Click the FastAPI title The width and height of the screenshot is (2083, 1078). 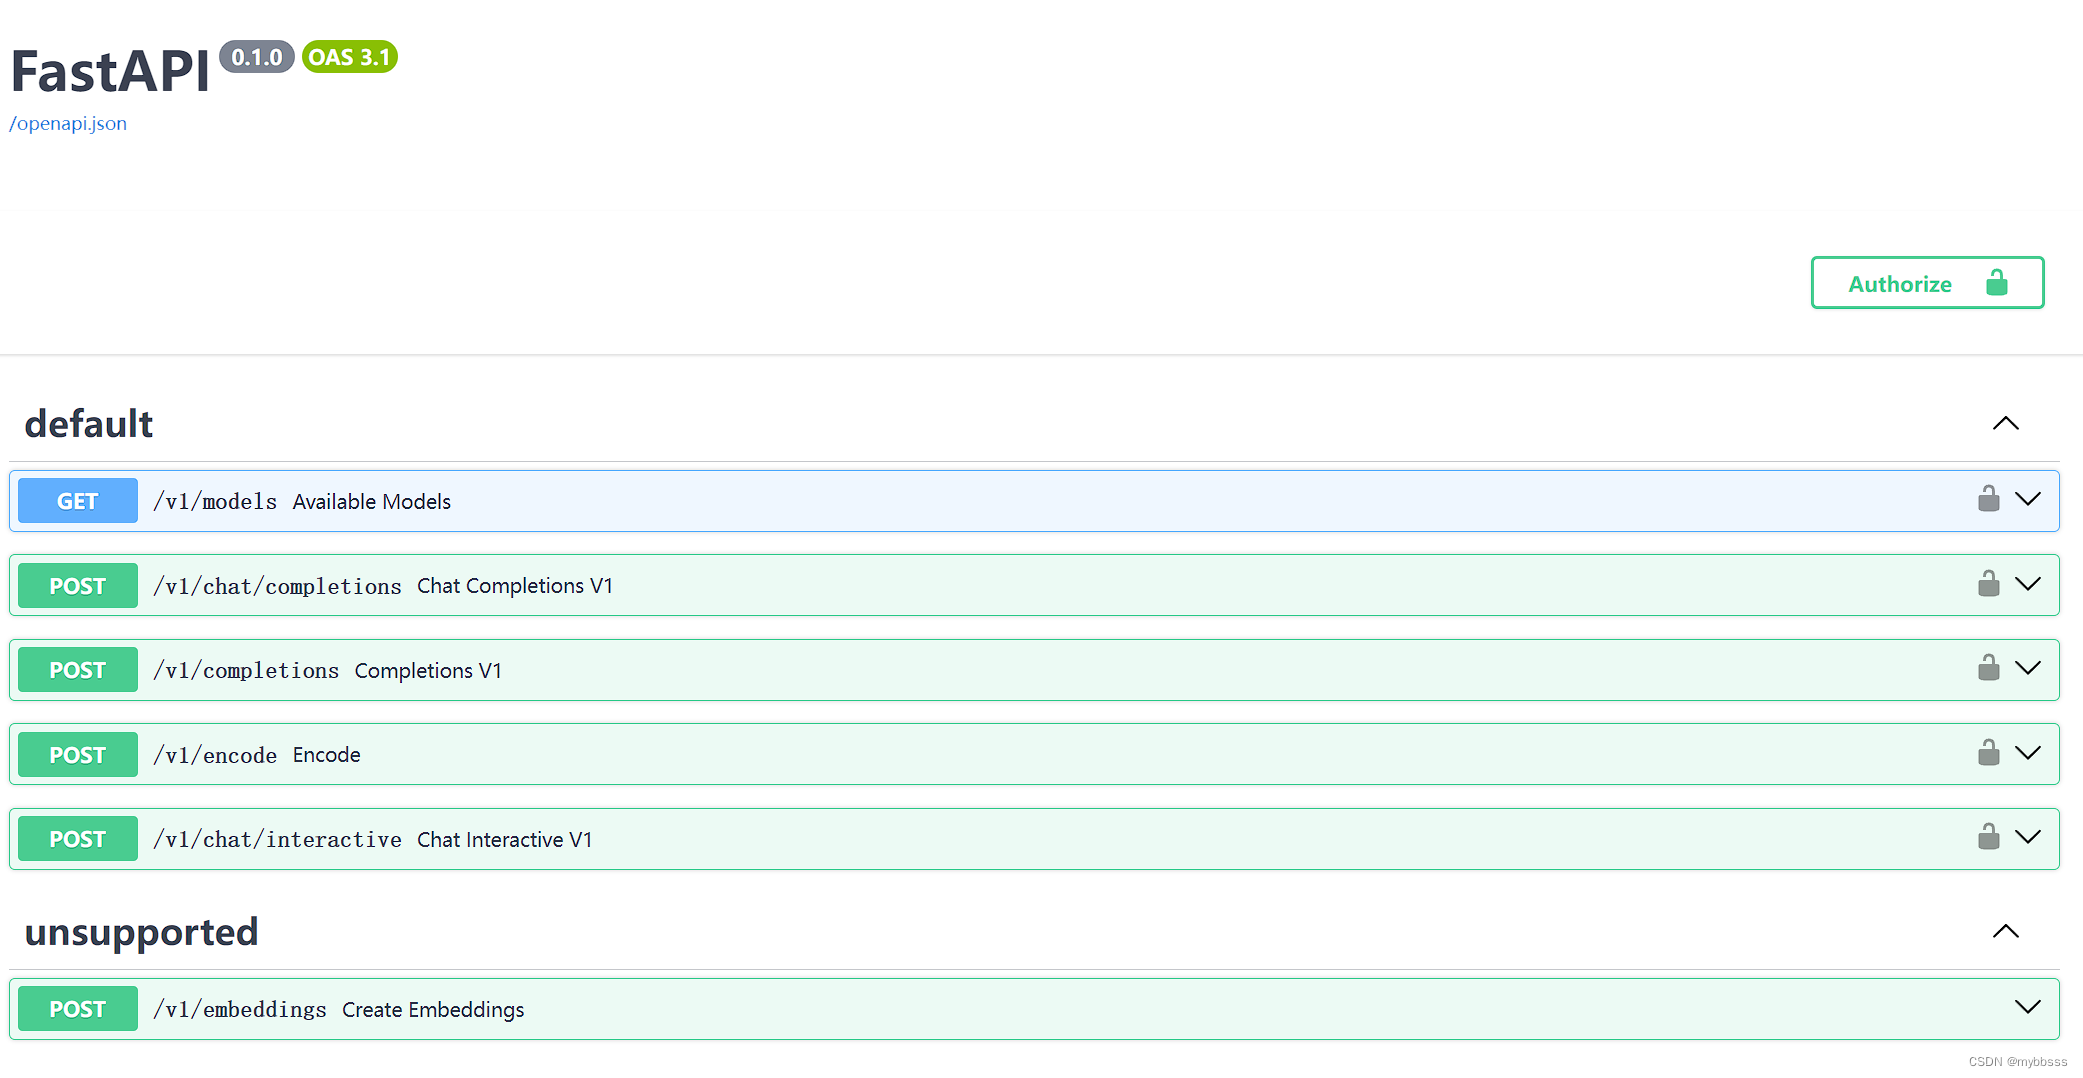tap(110, 71)
